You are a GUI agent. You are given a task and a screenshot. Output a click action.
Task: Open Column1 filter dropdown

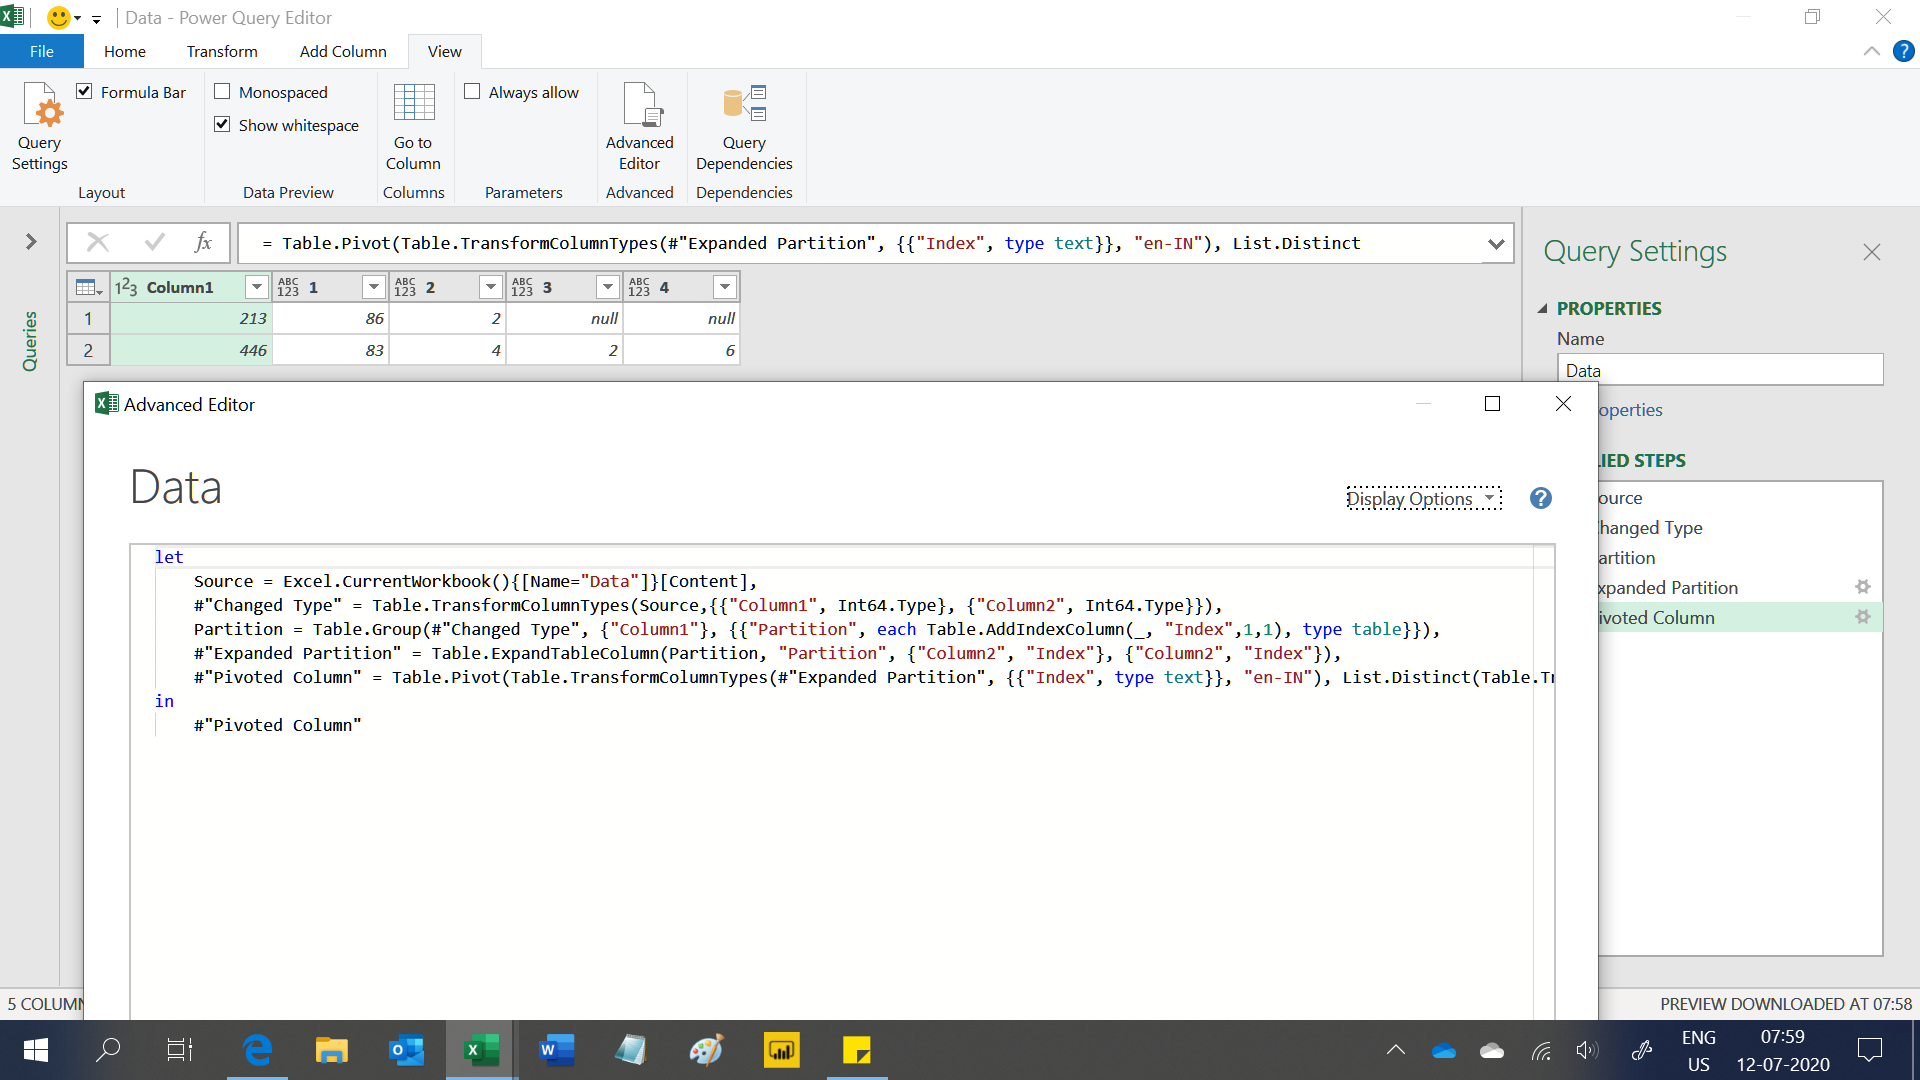point(257,288)
